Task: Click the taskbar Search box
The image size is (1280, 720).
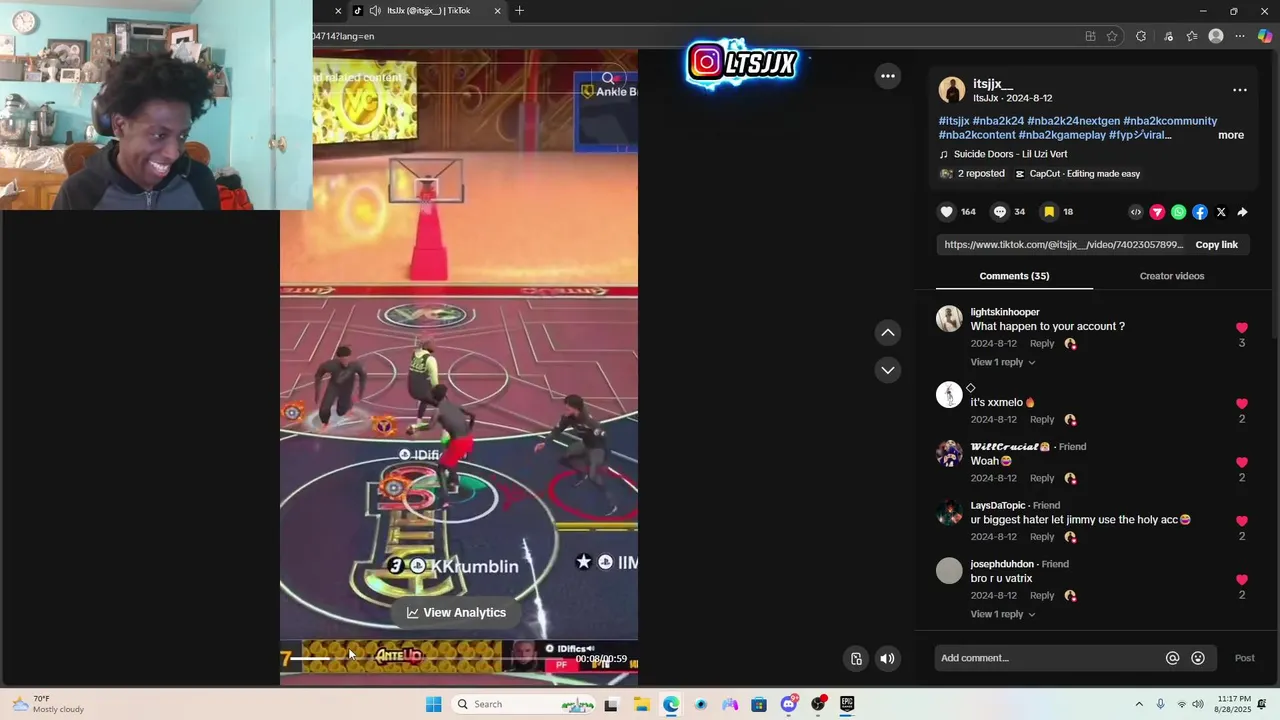Action: coord(524,704)
